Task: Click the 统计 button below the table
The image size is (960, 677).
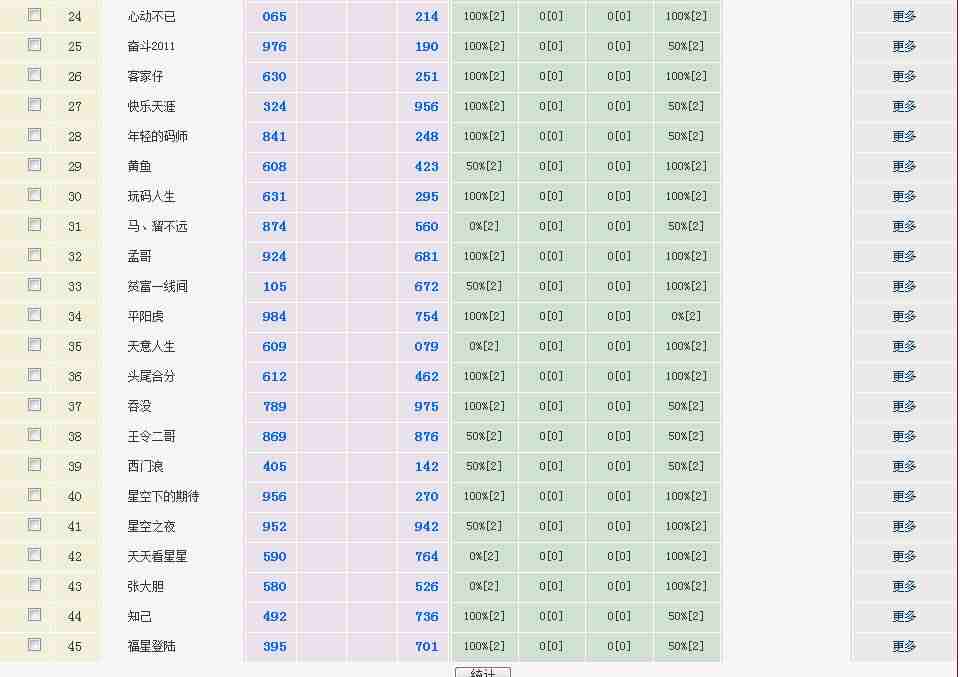Action: [482, 672]
